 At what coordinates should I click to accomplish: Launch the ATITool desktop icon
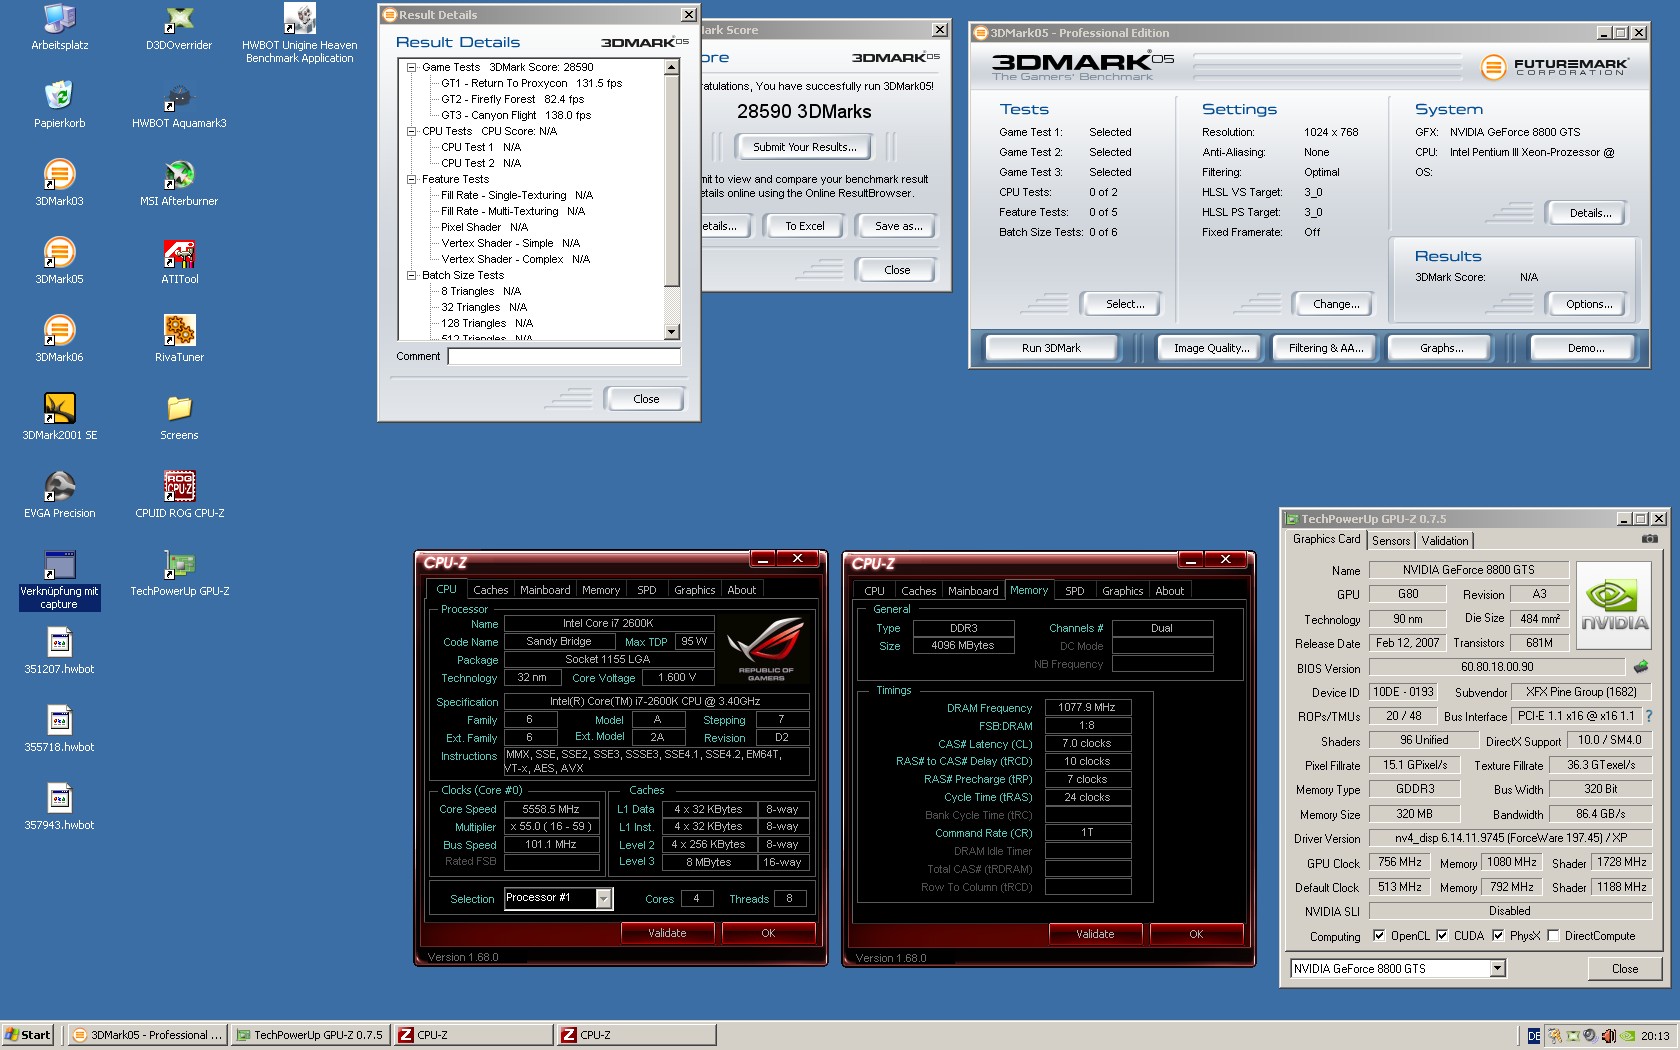179,252
